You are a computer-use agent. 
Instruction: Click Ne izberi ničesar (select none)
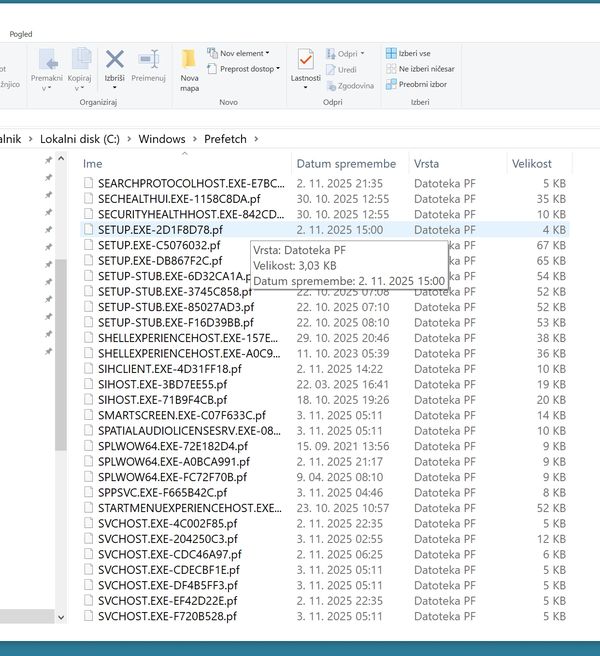pos(425,68)
